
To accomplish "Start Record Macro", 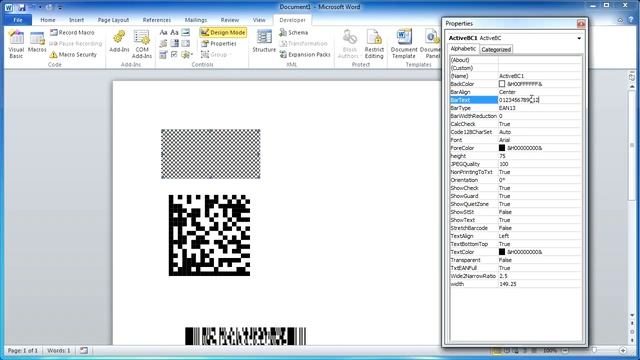I will [x=72, y=32].
